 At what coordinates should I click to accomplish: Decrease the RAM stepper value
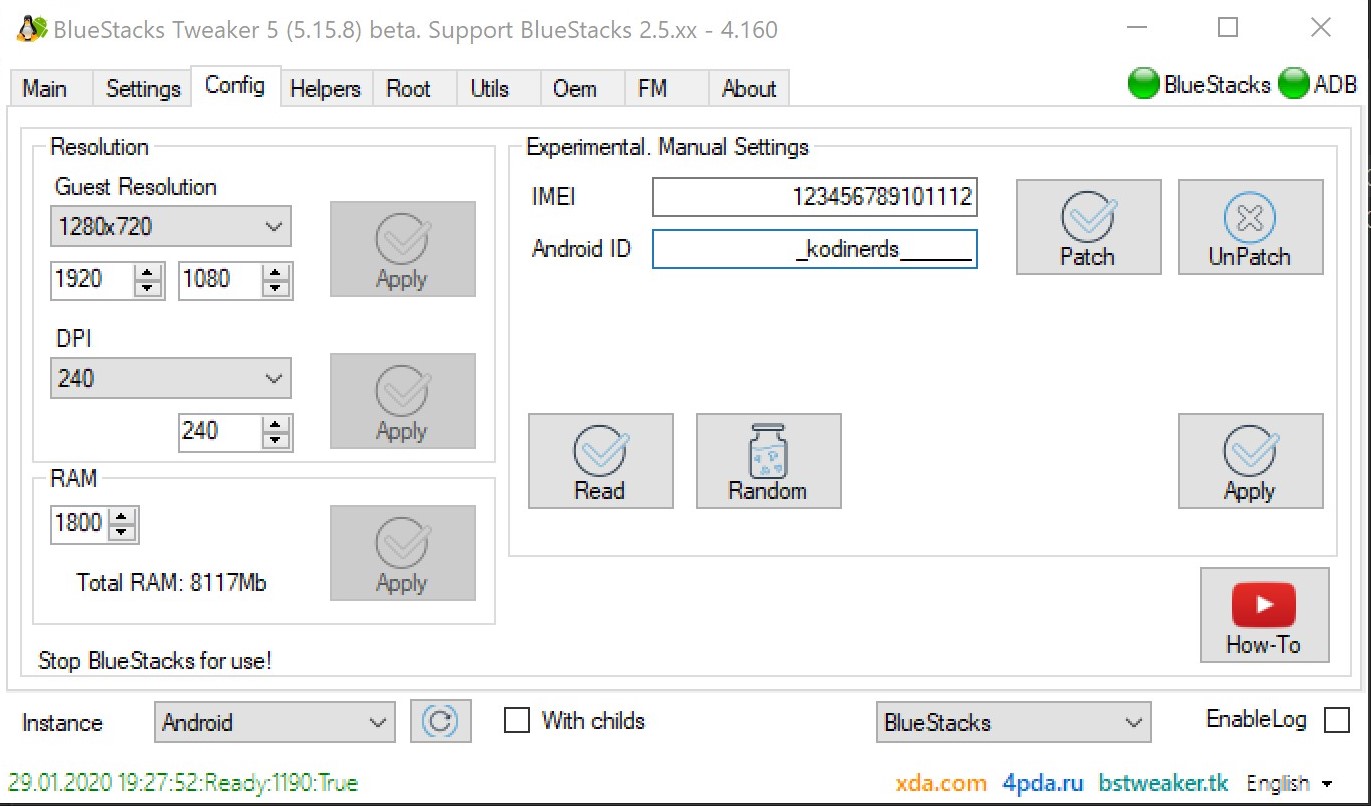pyautogui.click(x=122, y=531)
